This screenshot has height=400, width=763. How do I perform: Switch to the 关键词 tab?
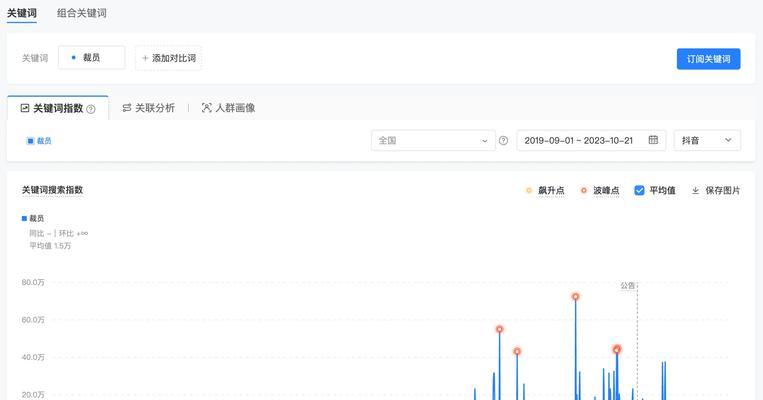click(x=22, y=13)
